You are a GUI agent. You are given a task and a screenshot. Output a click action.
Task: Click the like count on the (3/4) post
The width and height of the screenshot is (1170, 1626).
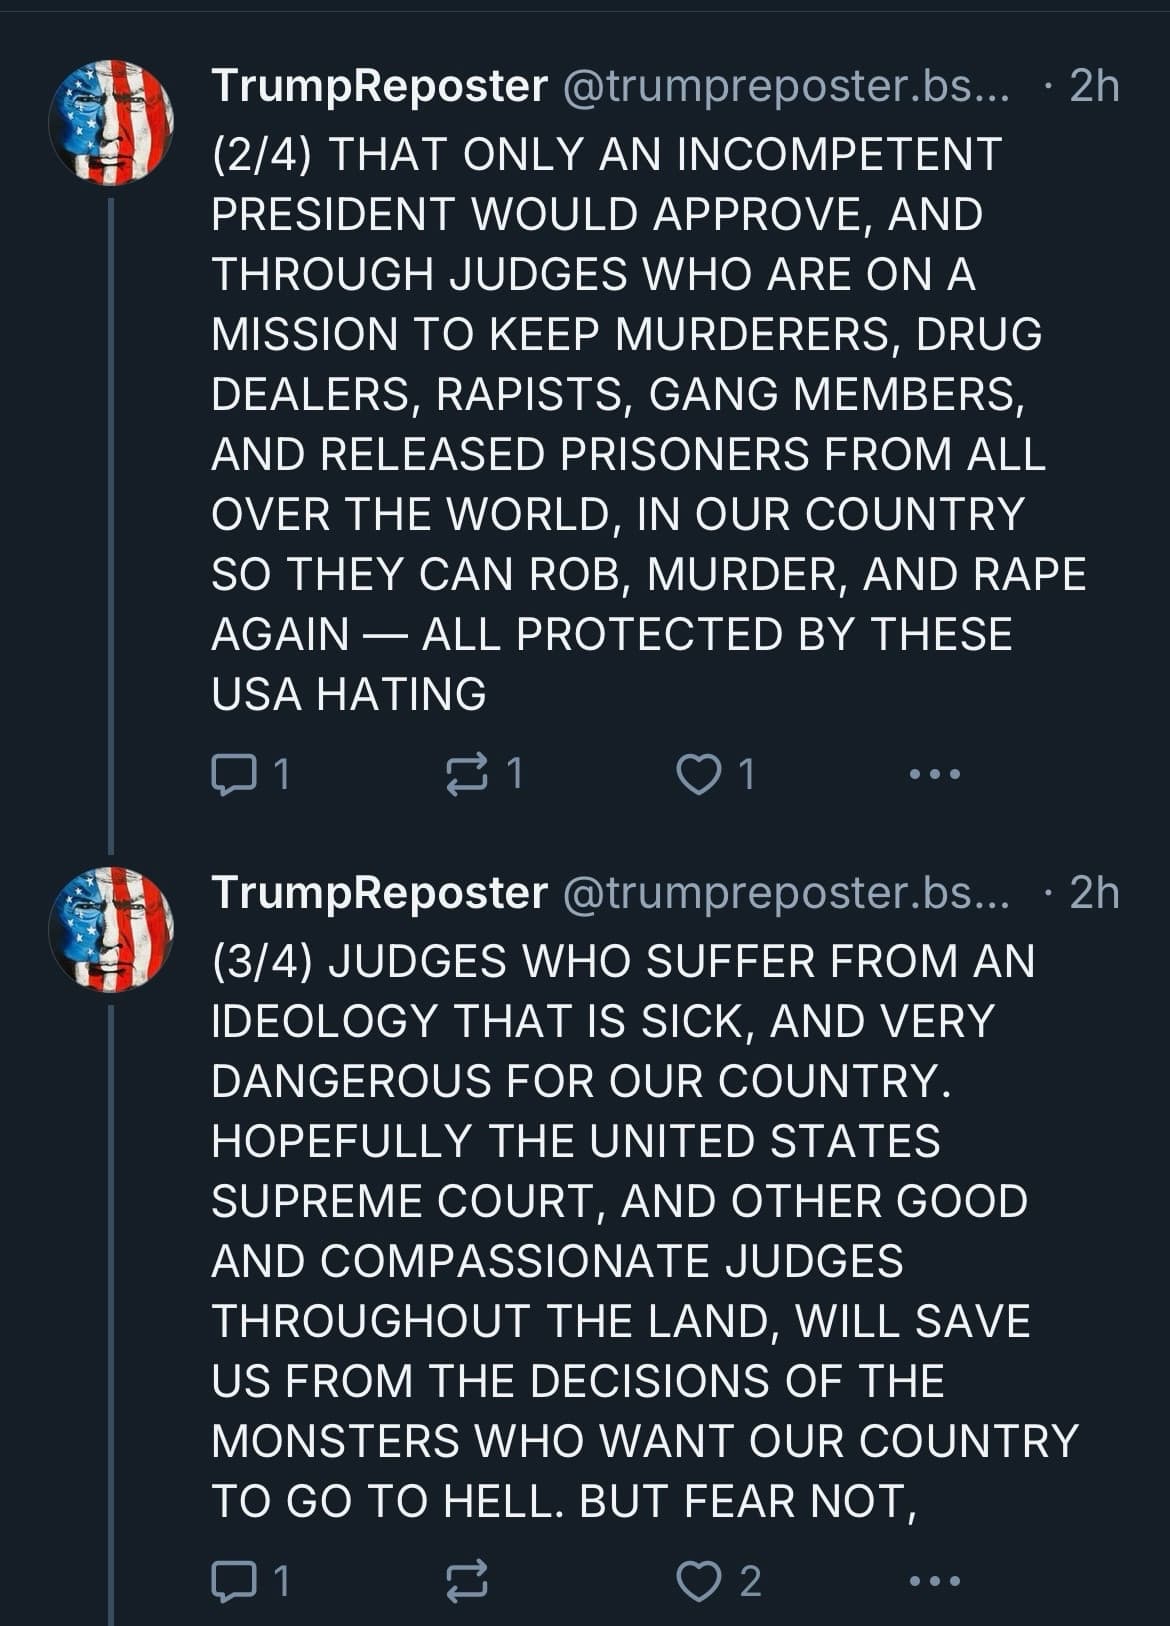(750, 1581)
